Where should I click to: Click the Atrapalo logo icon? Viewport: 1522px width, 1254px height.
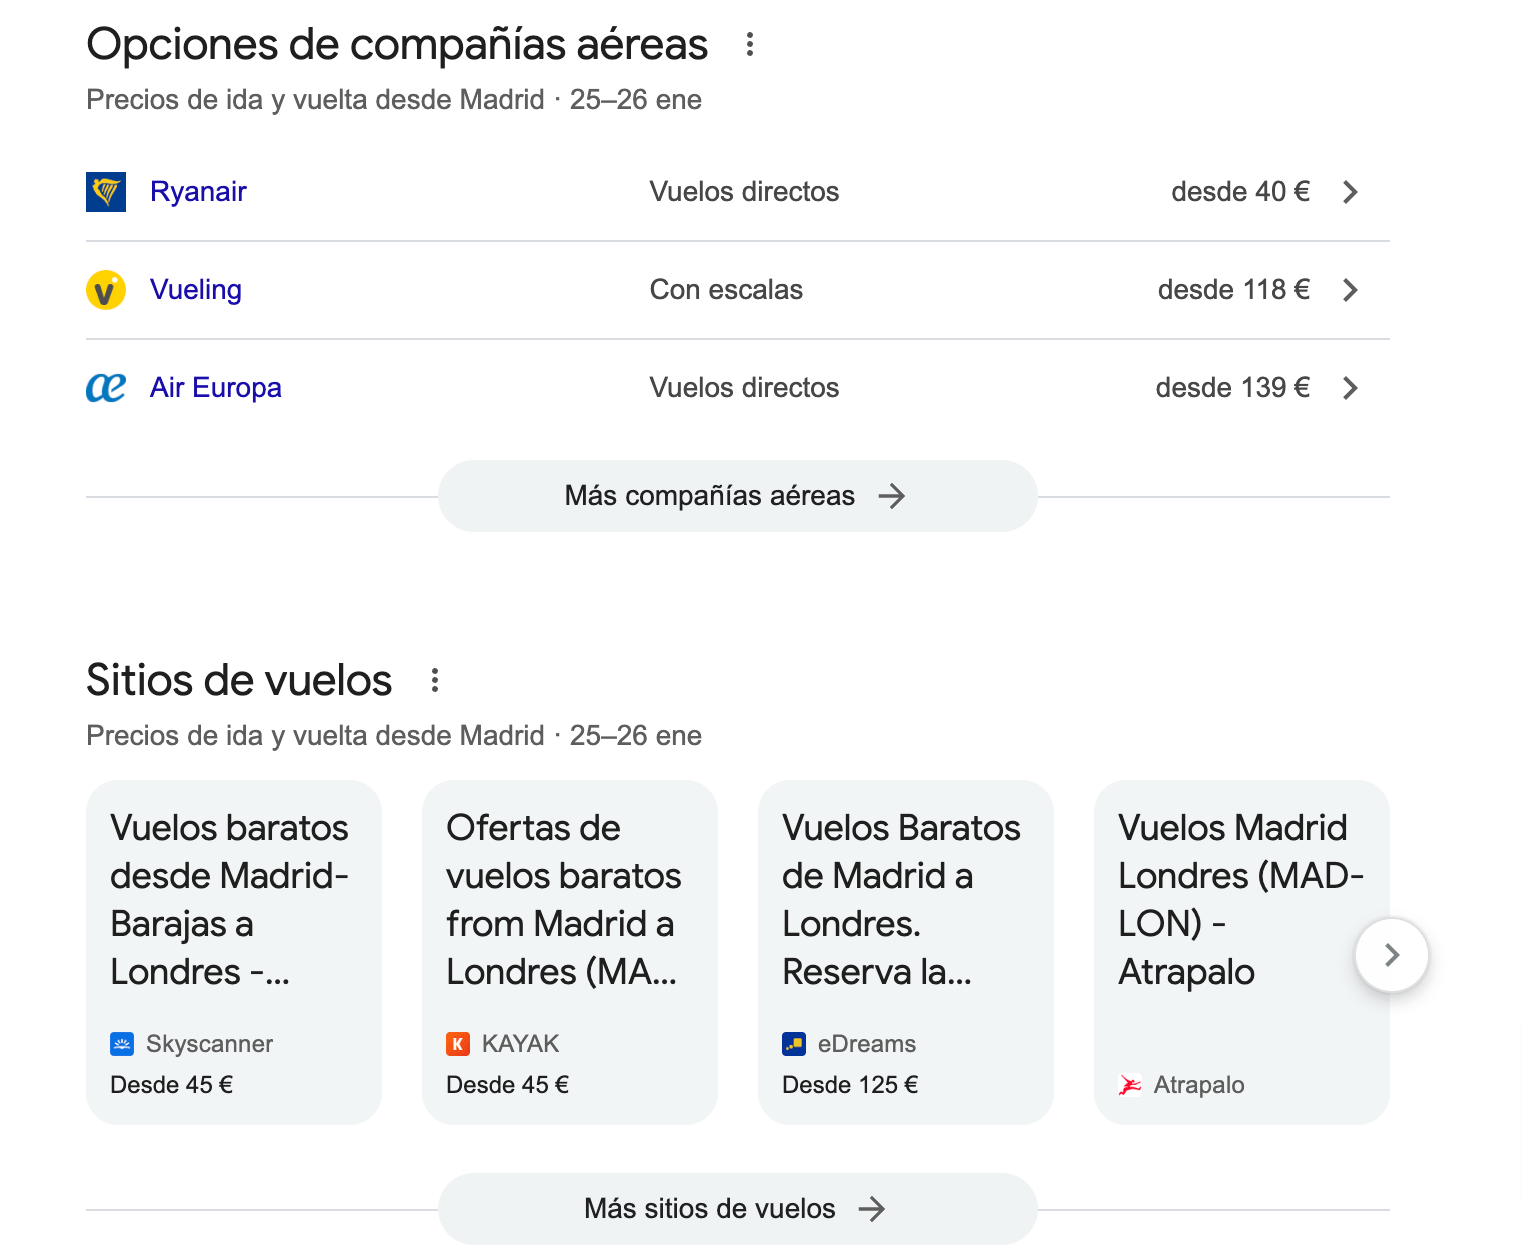(1130, 1085)
